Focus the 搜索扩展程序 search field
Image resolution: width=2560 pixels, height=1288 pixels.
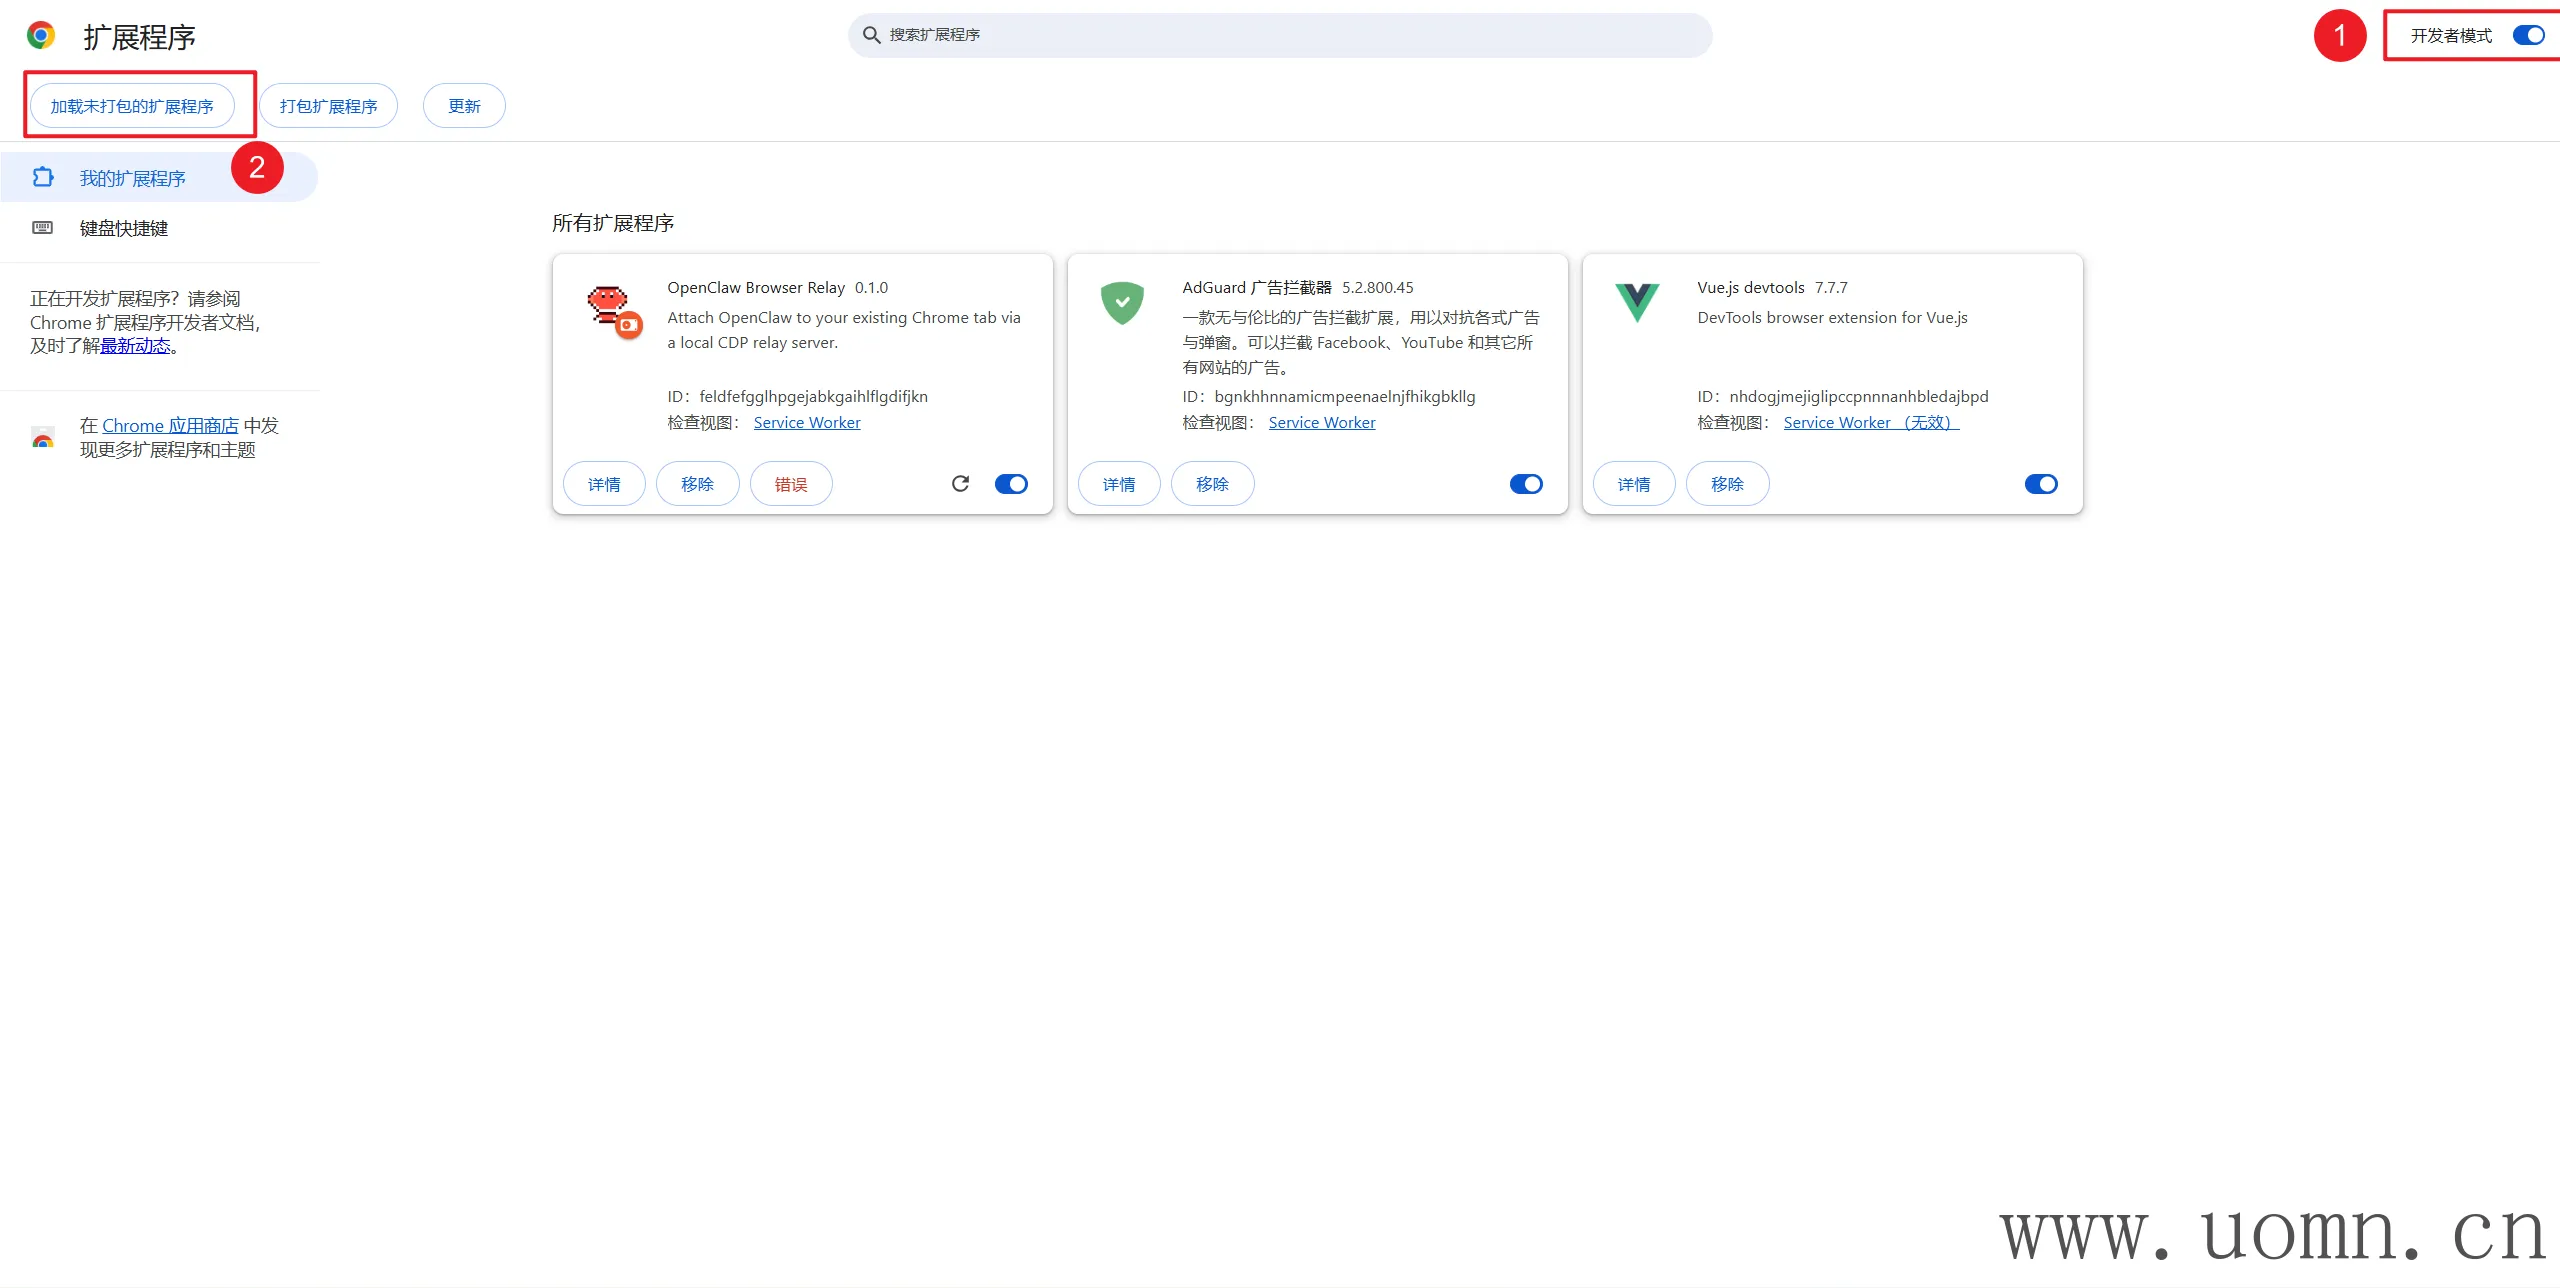click(1280, 35)
